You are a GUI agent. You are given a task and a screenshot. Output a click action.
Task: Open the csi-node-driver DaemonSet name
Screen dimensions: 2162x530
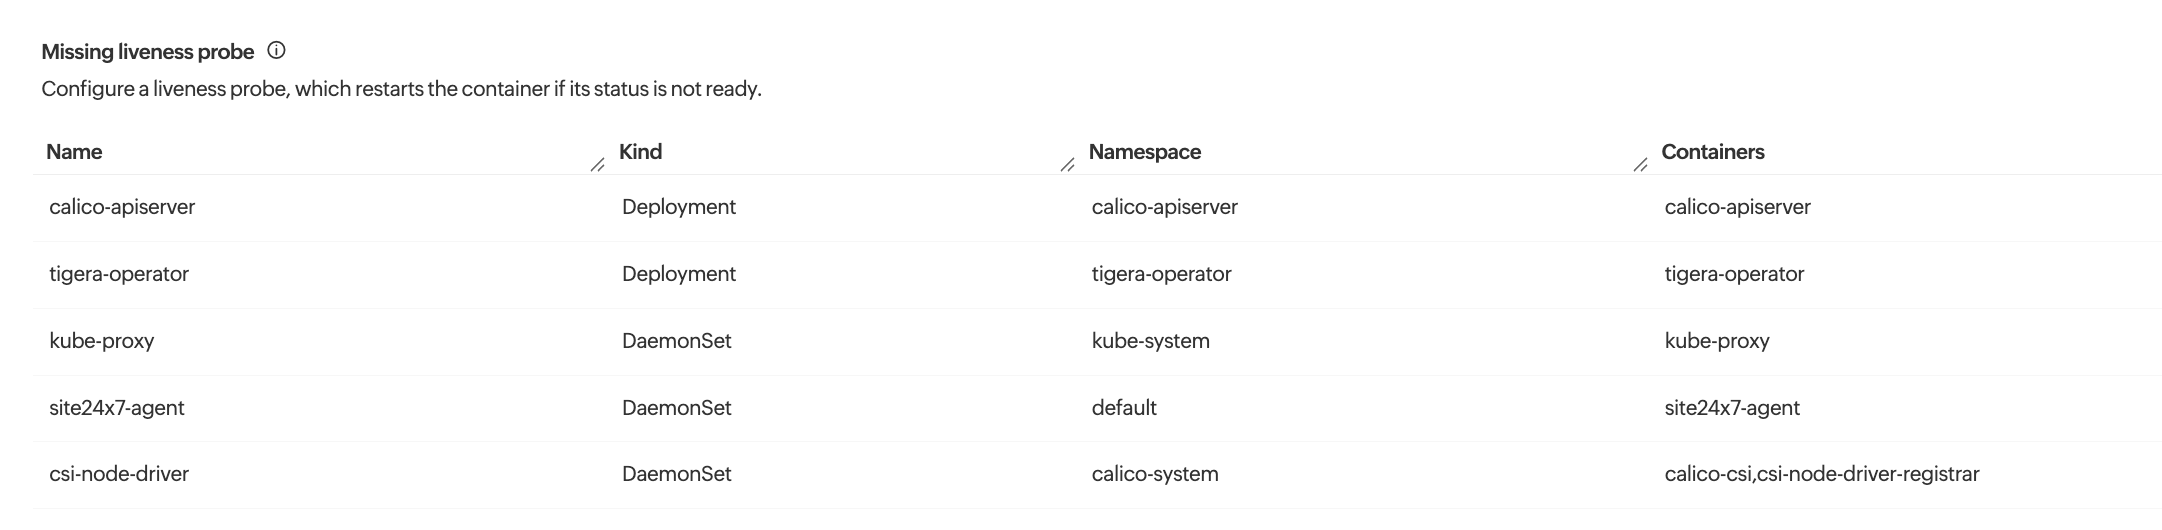click(119, 474)
